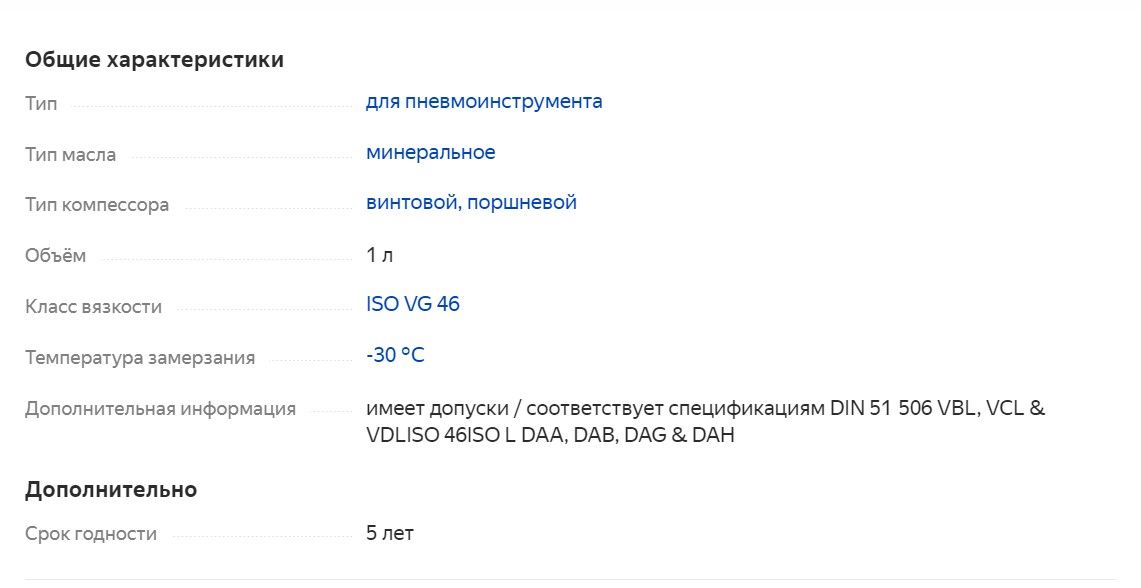Click the 'Дополнительно' section heading
Screen dimensions: 1141x588
pos(111,490)
